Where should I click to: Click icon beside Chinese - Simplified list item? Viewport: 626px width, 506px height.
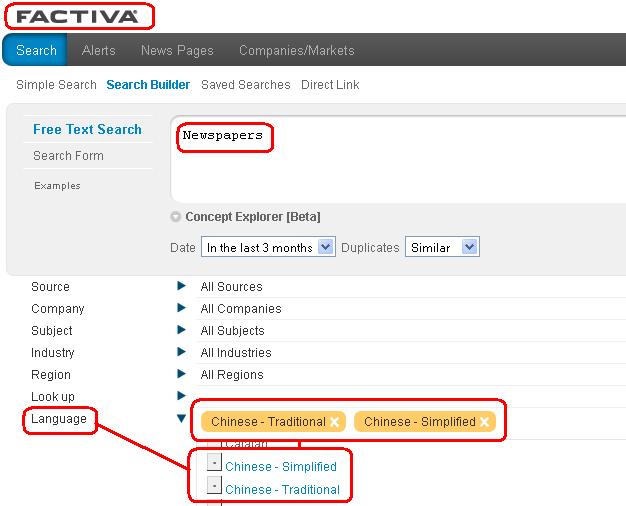pos(214,462)
